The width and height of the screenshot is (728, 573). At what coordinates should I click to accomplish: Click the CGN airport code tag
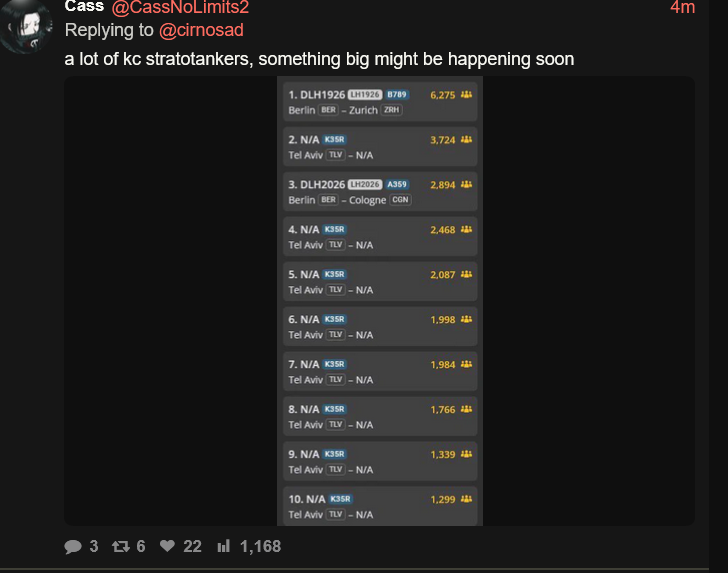tap(400, 200)
